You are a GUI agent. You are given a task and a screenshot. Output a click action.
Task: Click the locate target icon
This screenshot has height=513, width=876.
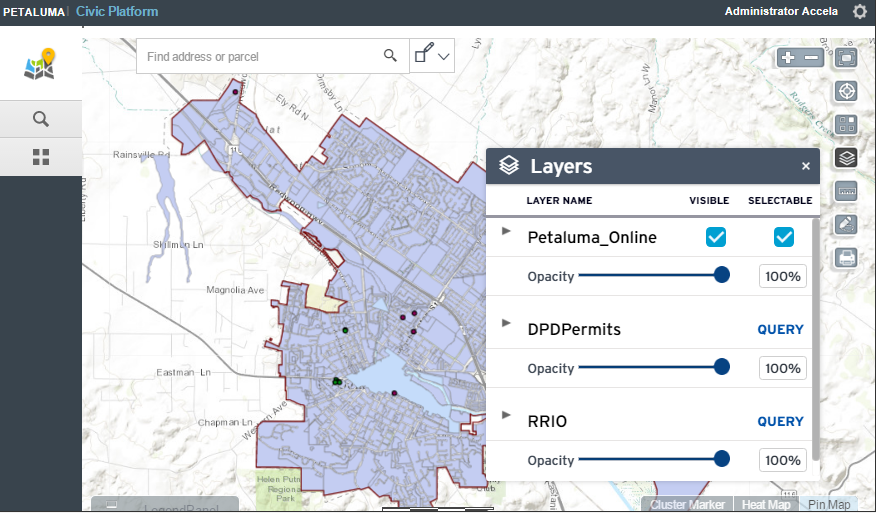846,91
